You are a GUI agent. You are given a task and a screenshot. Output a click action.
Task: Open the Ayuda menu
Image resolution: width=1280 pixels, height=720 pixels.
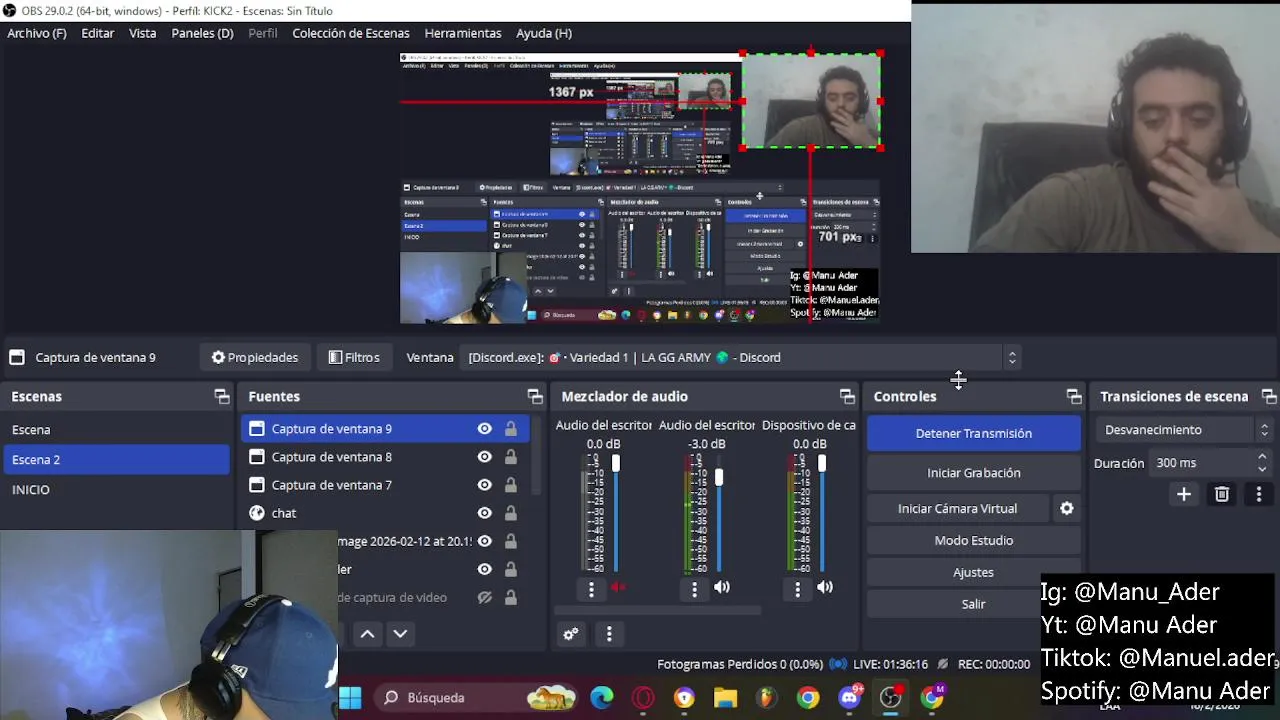(x=544, y=33)
